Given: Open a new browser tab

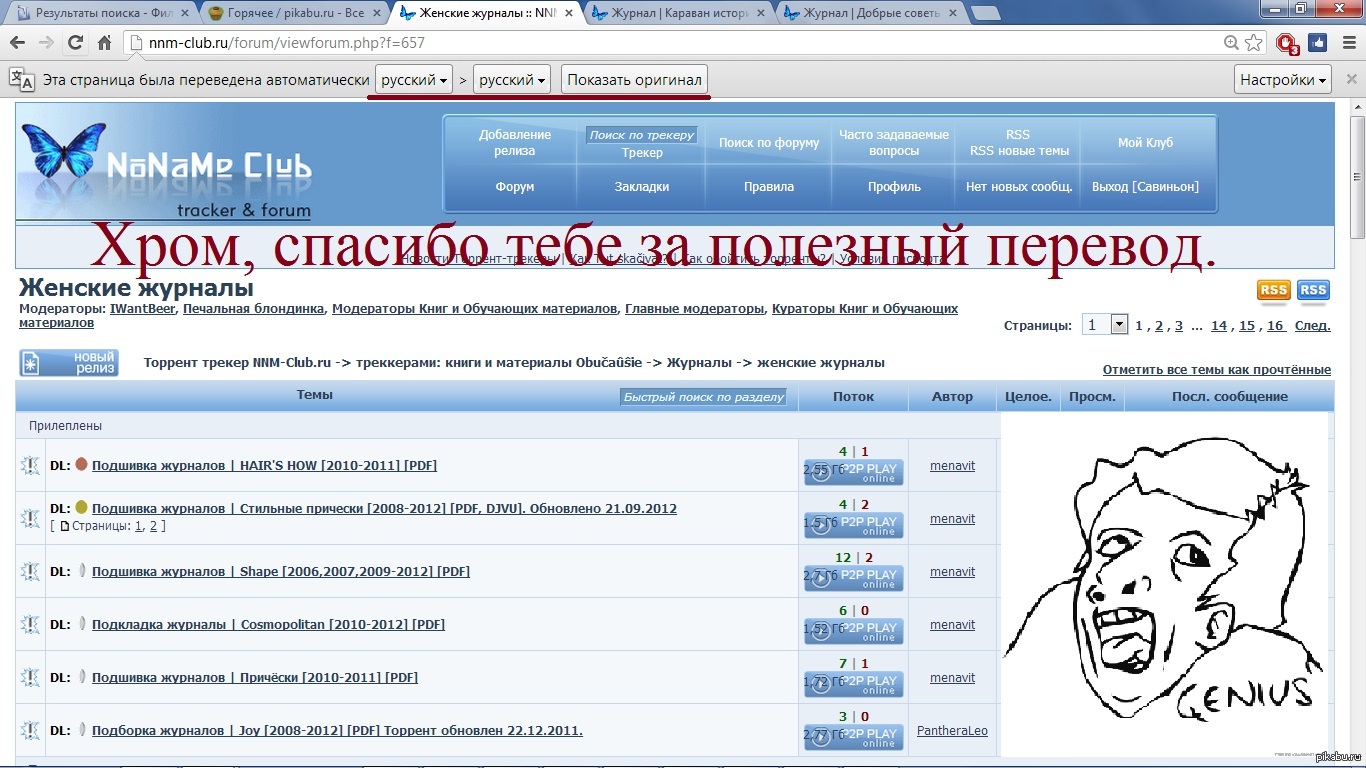Looking at the screenshot, I should click(x=987, y=13).
